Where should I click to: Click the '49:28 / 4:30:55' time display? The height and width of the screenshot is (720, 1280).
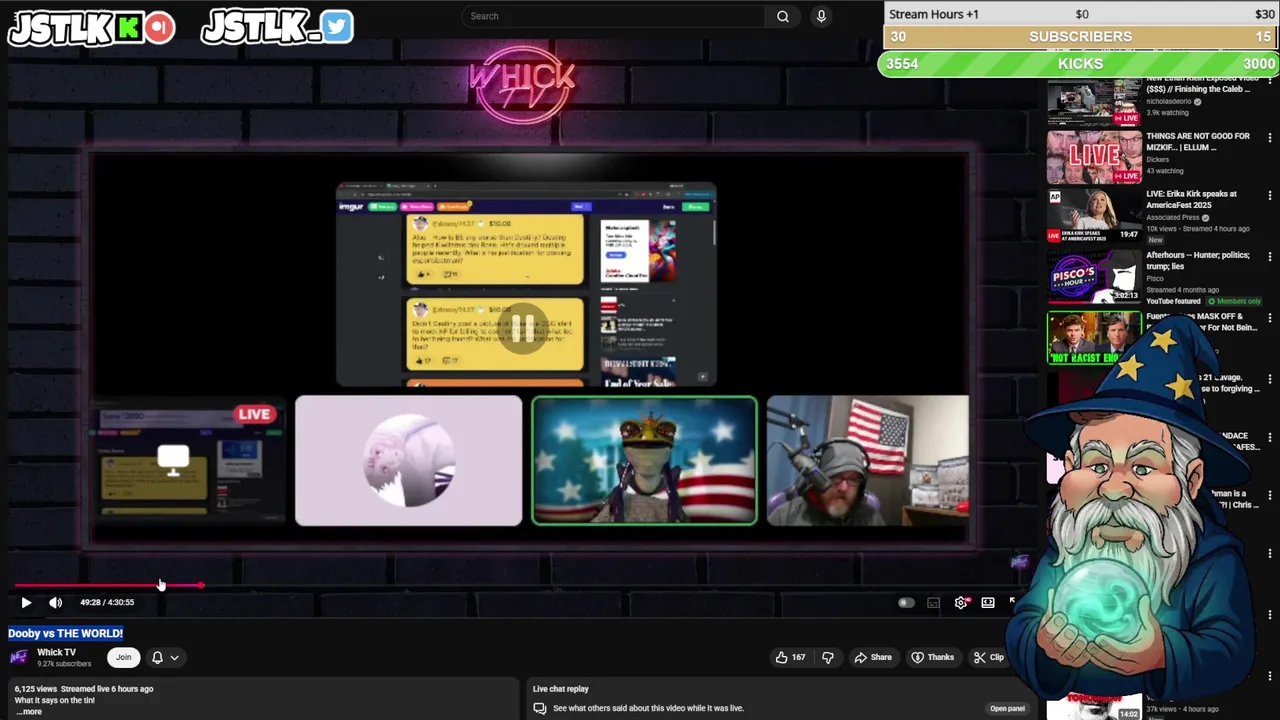click(107, 602)
